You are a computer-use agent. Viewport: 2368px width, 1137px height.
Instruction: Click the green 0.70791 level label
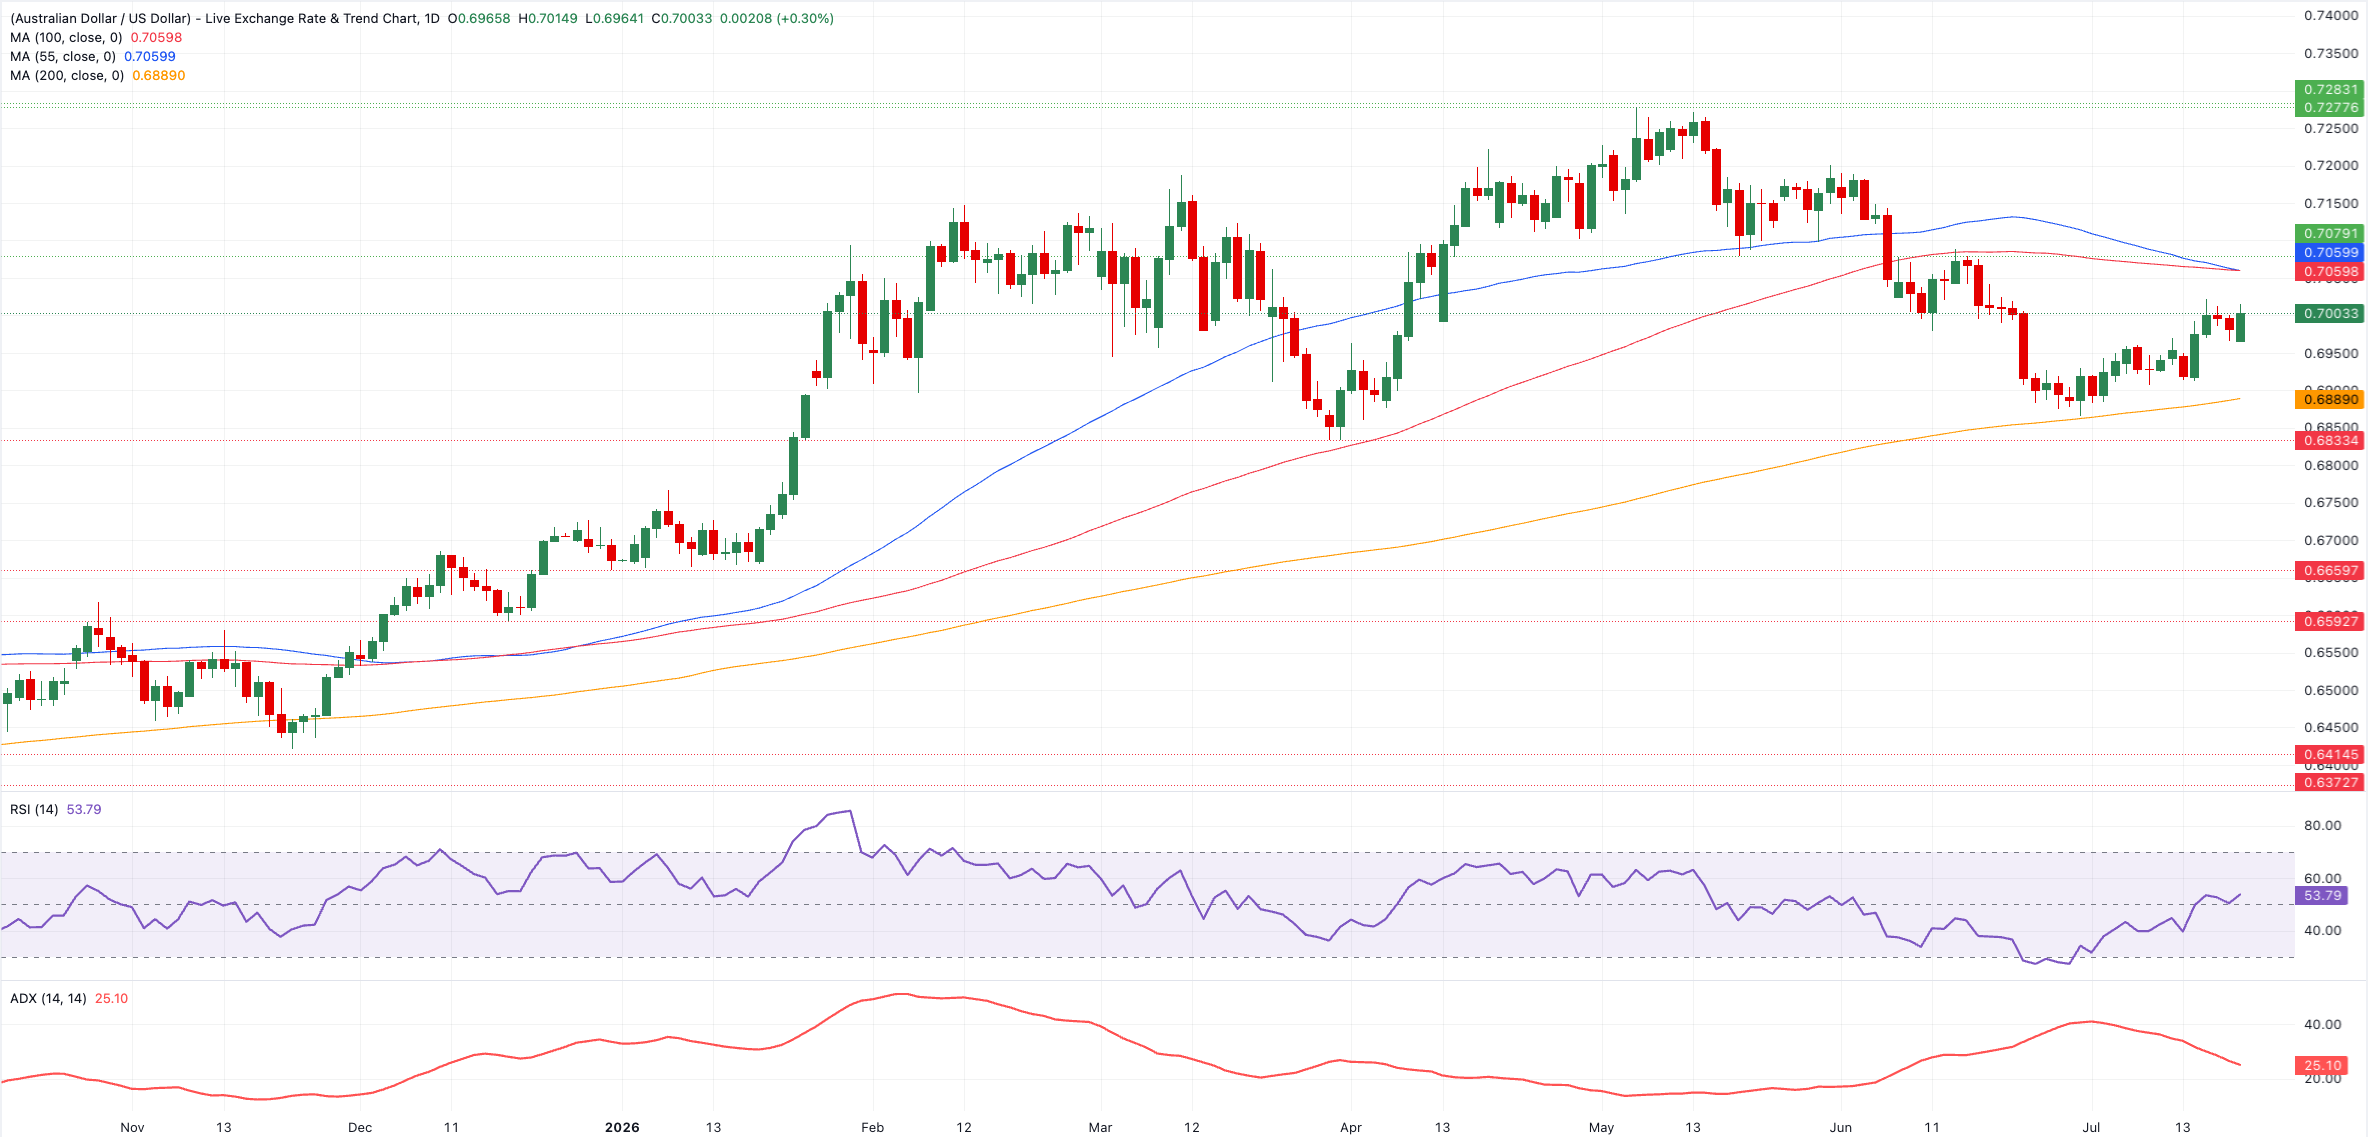tap(2330, 233)
